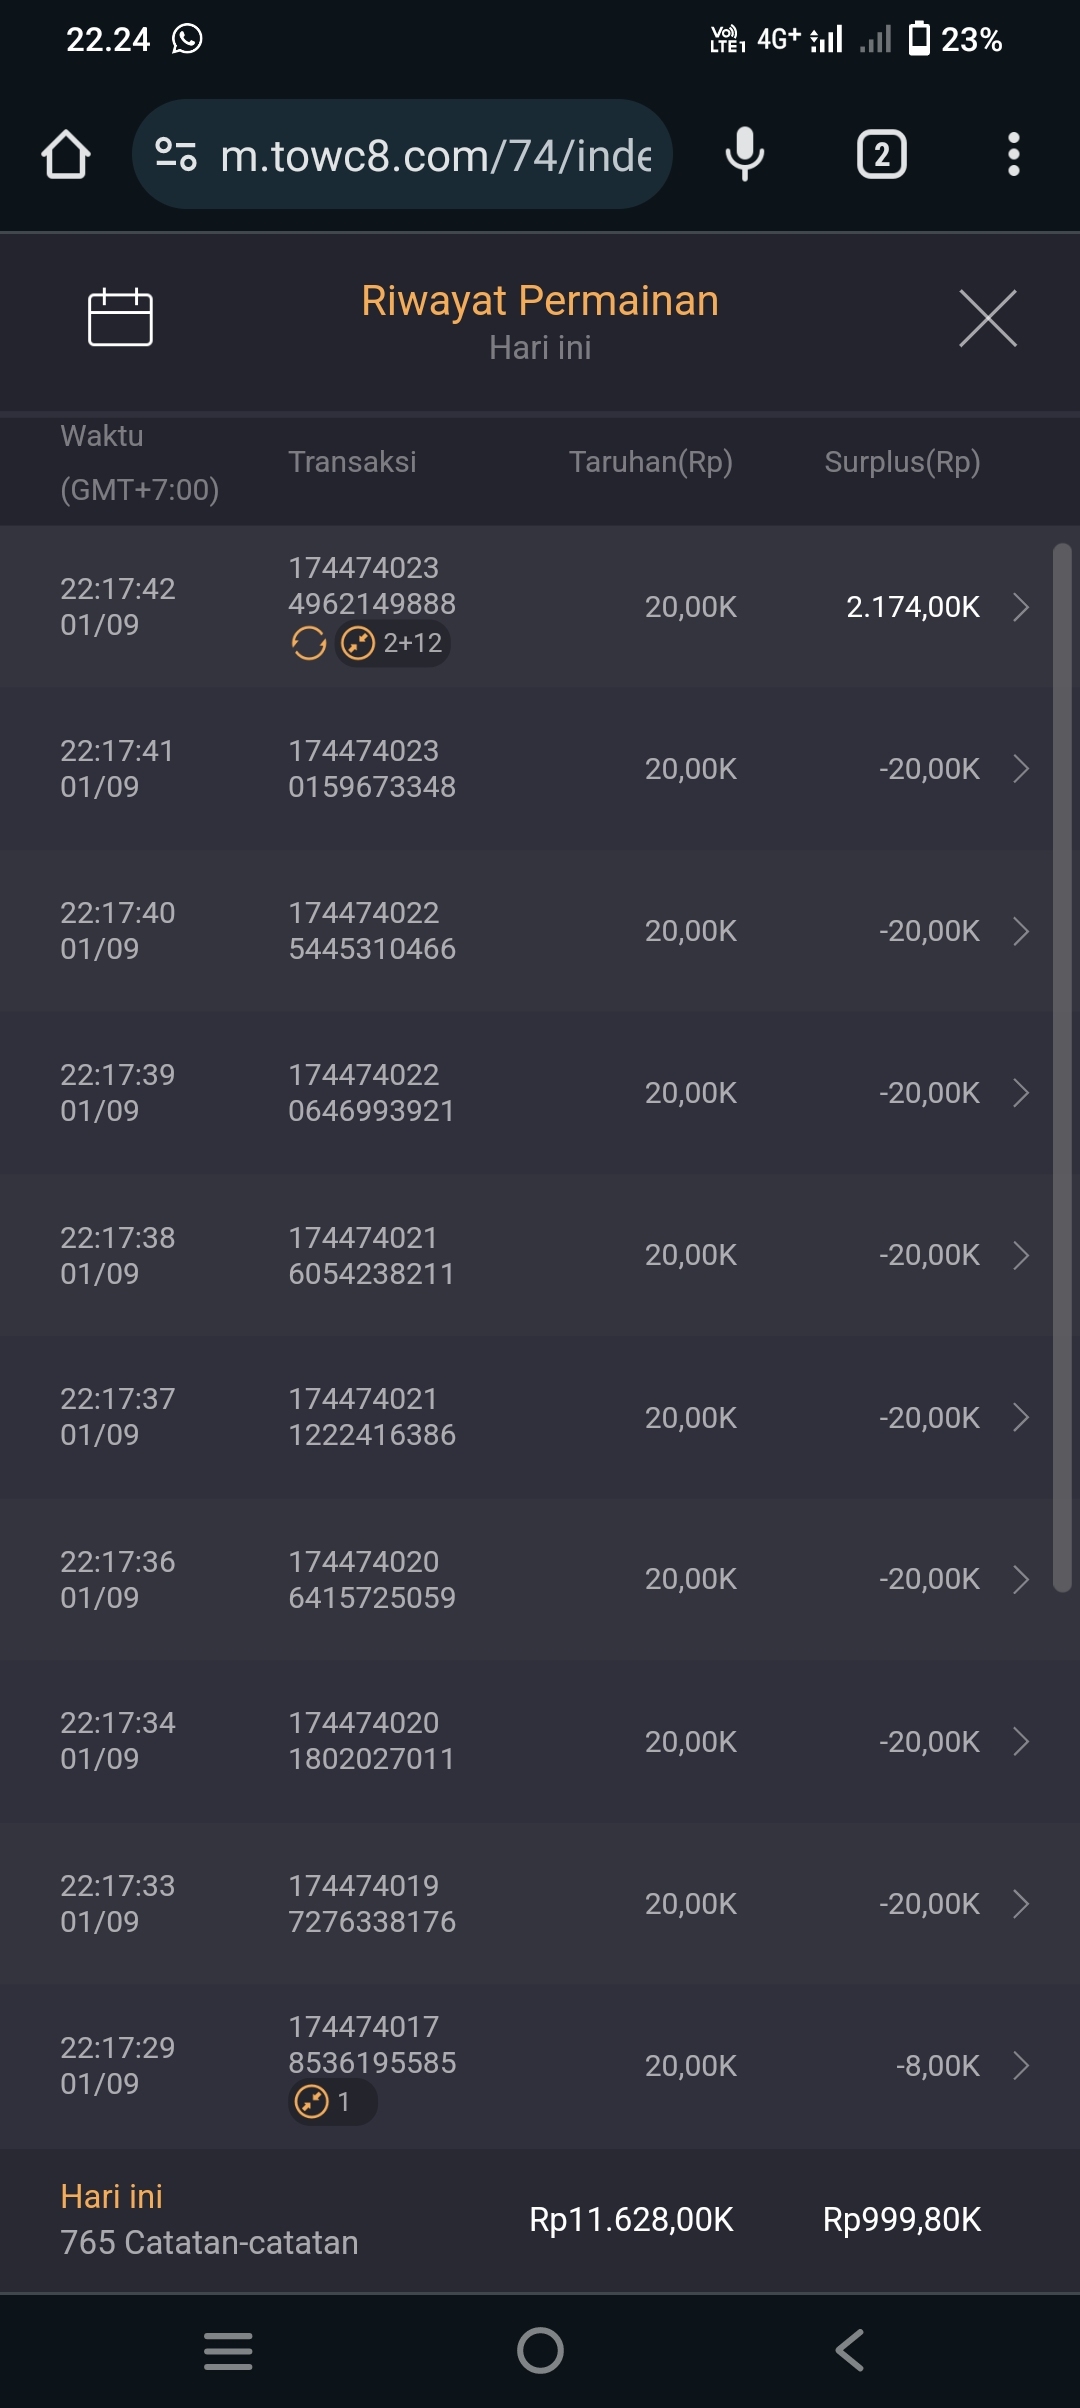Open the calendar date picker icon

coord(120,318)
